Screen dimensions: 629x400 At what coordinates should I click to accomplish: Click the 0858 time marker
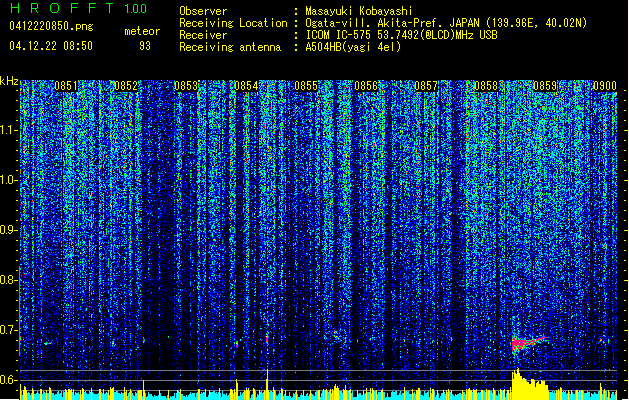click(486, 86)
